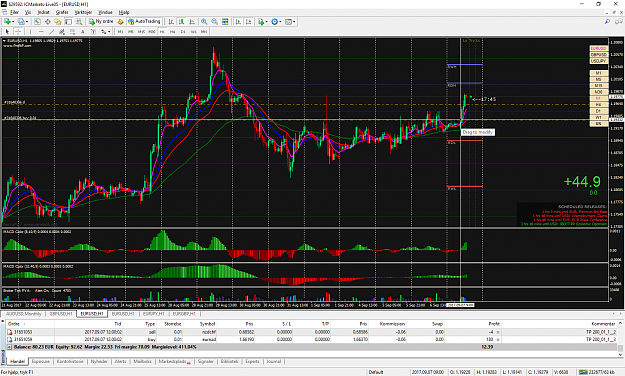This screenshot has height=376, width=625.
Task: Click M5 timeframe button on chart
Action: pyautogui.click(x=599, y=79)
